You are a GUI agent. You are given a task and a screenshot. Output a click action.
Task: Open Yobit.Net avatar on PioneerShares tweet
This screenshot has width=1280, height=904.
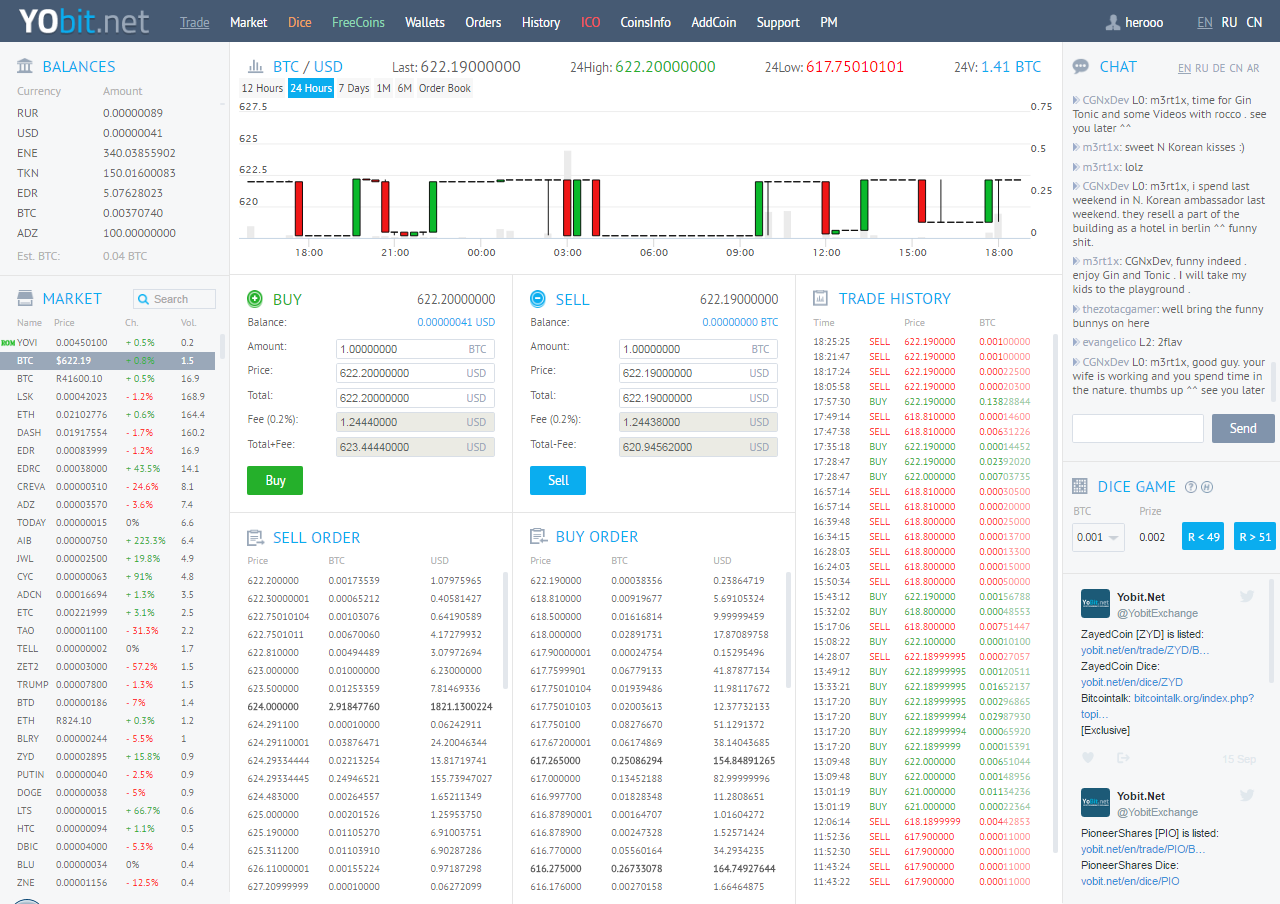tap(1095, 802)
